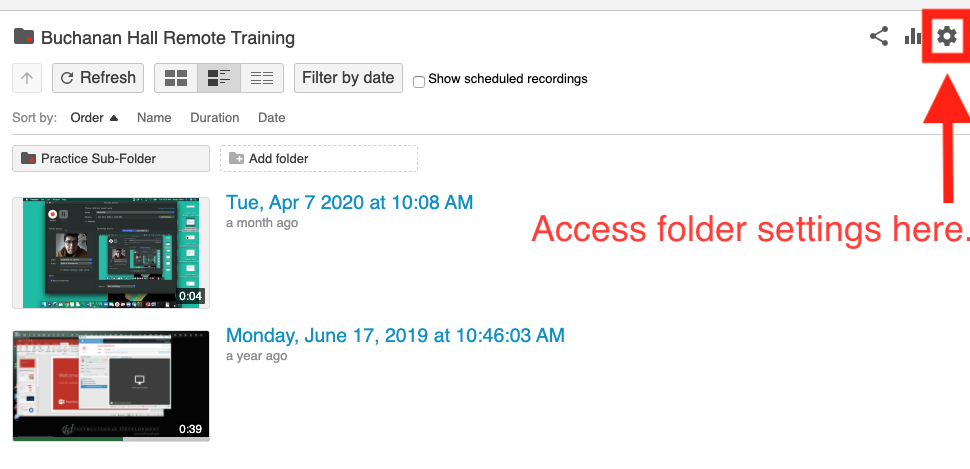Click the share folder icon
The height and width of the screenshot is (469, 970).
pyautogui.click(x=878, y=37)
